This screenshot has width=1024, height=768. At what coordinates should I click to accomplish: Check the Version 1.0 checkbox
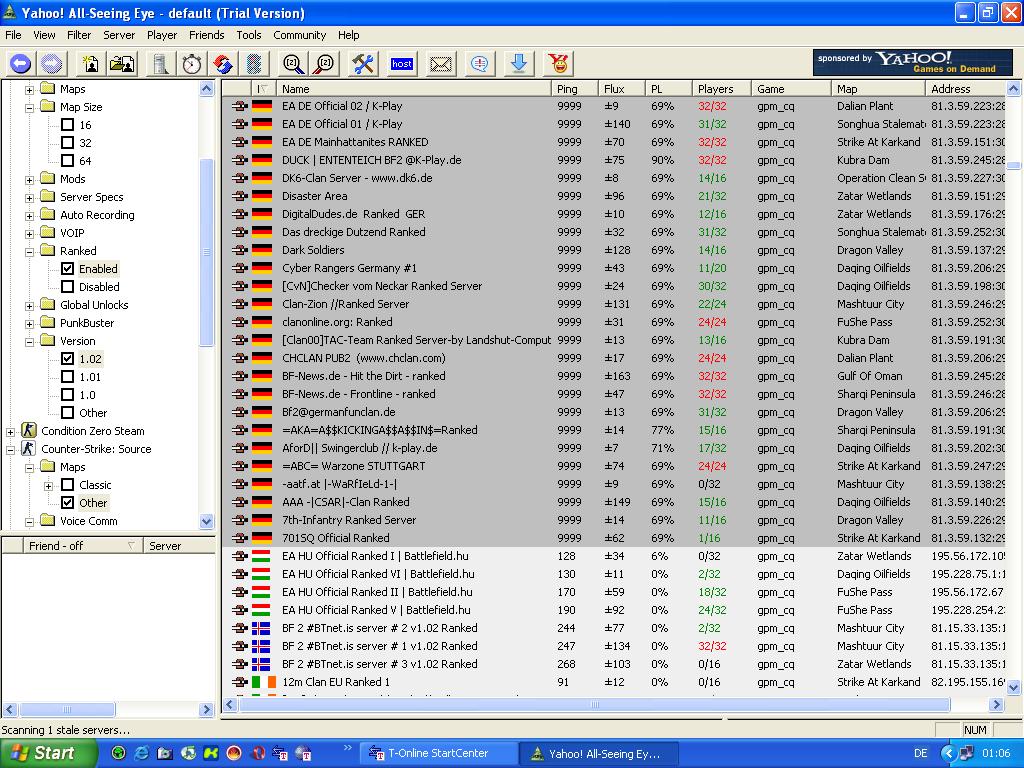click(67, 394)
